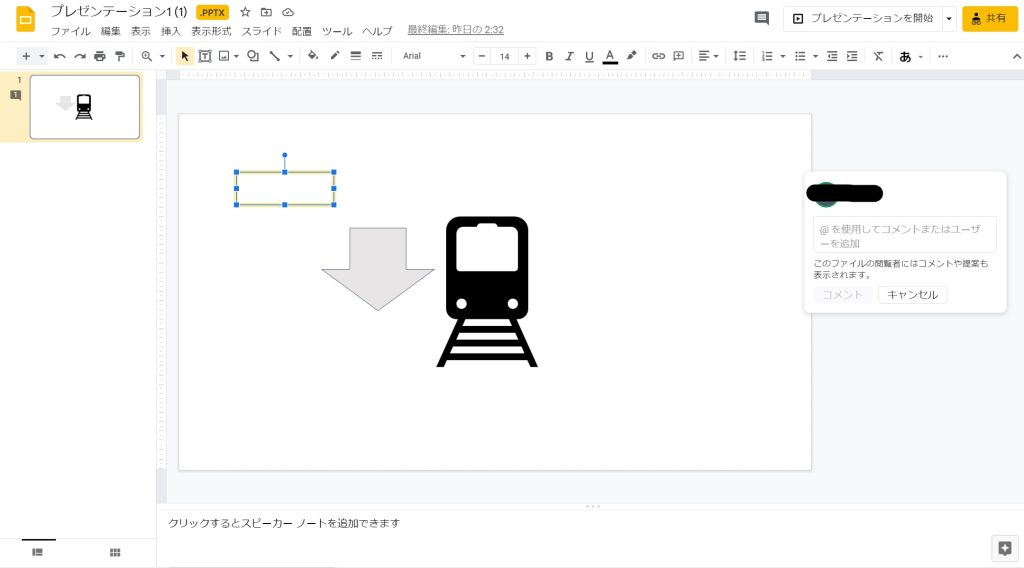Toggle underline formatting

click(589, 56)
